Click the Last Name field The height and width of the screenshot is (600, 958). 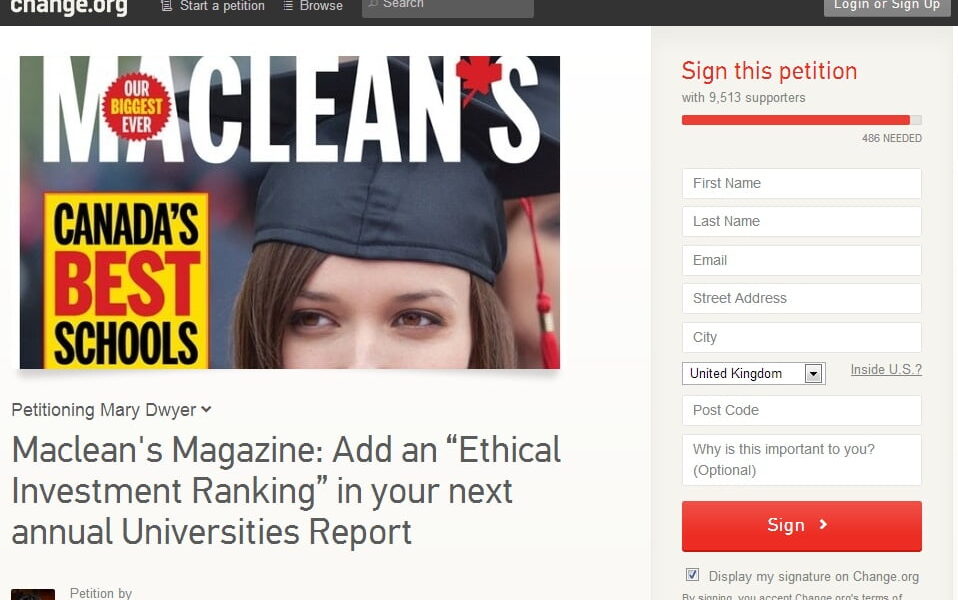(802, 221)
